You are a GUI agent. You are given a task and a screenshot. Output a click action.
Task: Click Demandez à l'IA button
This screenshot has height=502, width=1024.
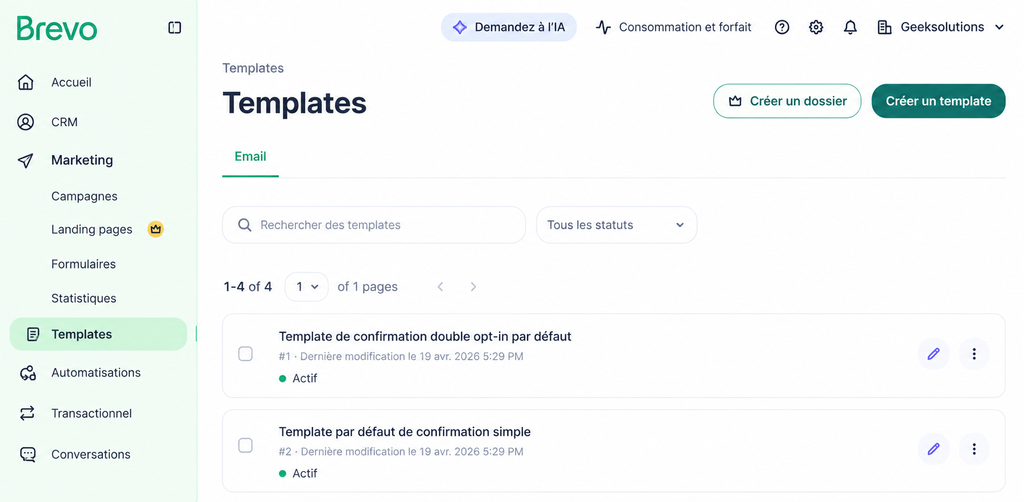[509, 27]
